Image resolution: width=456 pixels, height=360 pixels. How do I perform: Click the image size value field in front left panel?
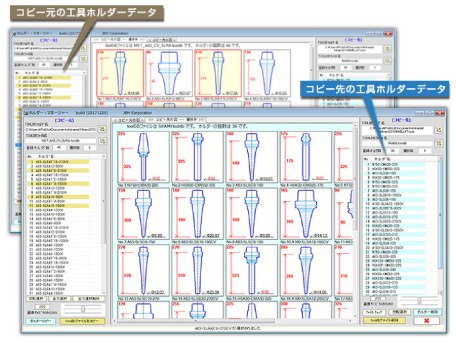(x=42, y=307)
